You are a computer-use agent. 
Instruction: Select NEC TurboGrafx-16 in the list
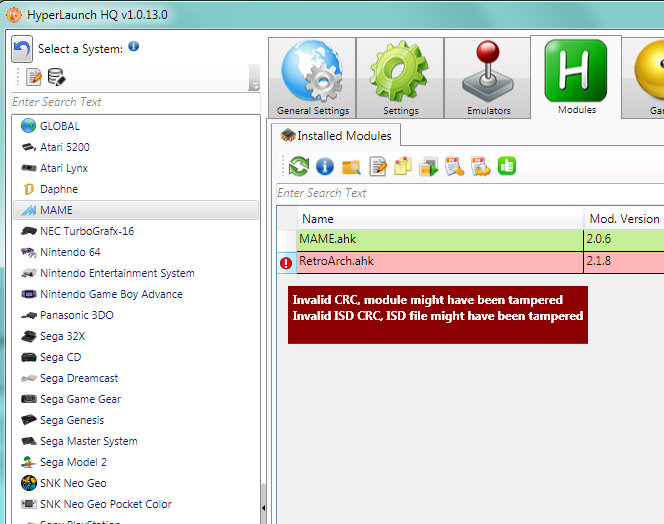136,231
